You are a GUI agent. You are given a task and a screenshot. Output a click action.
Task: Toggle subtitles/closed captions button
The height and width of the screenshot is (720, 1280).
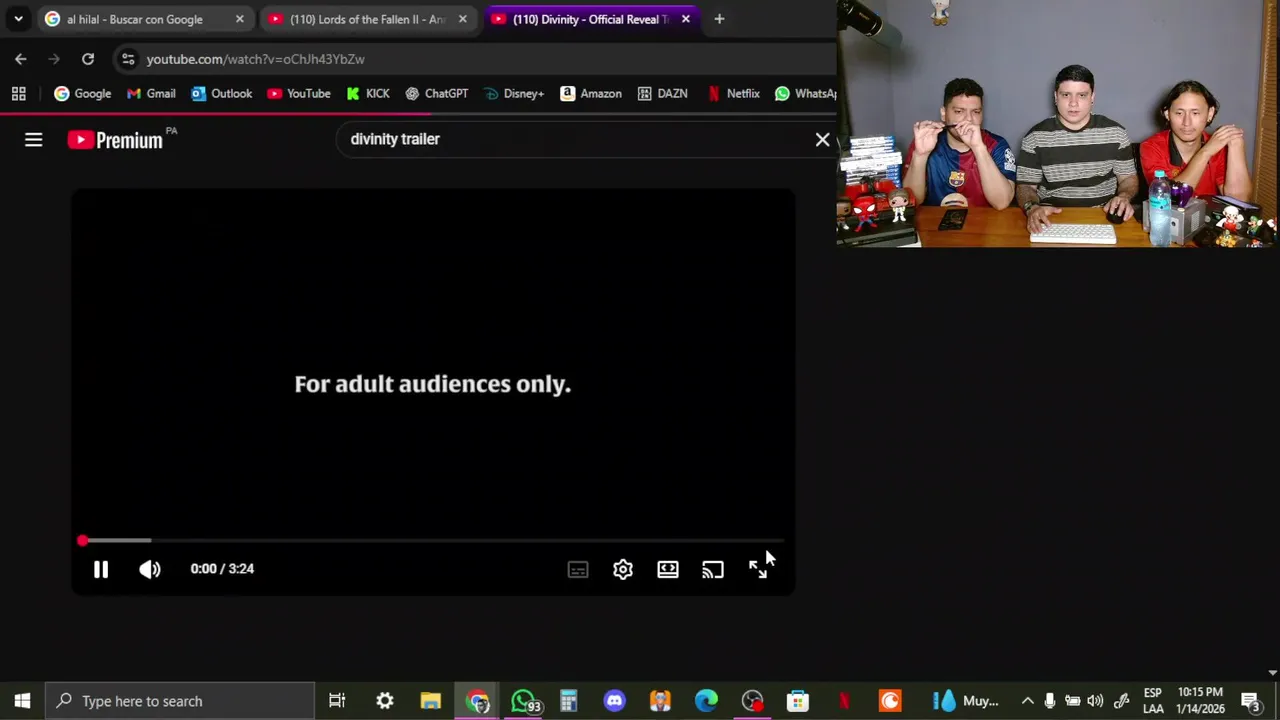tap(578, 569)
